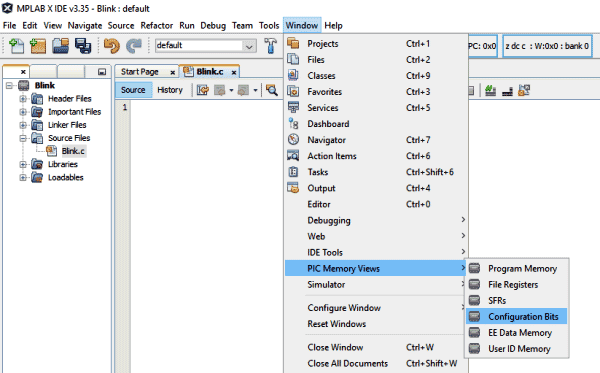Expand the Header Files folder
Image resolution: width=600 pixels, height=373 pixels.
tap(23, 99)
